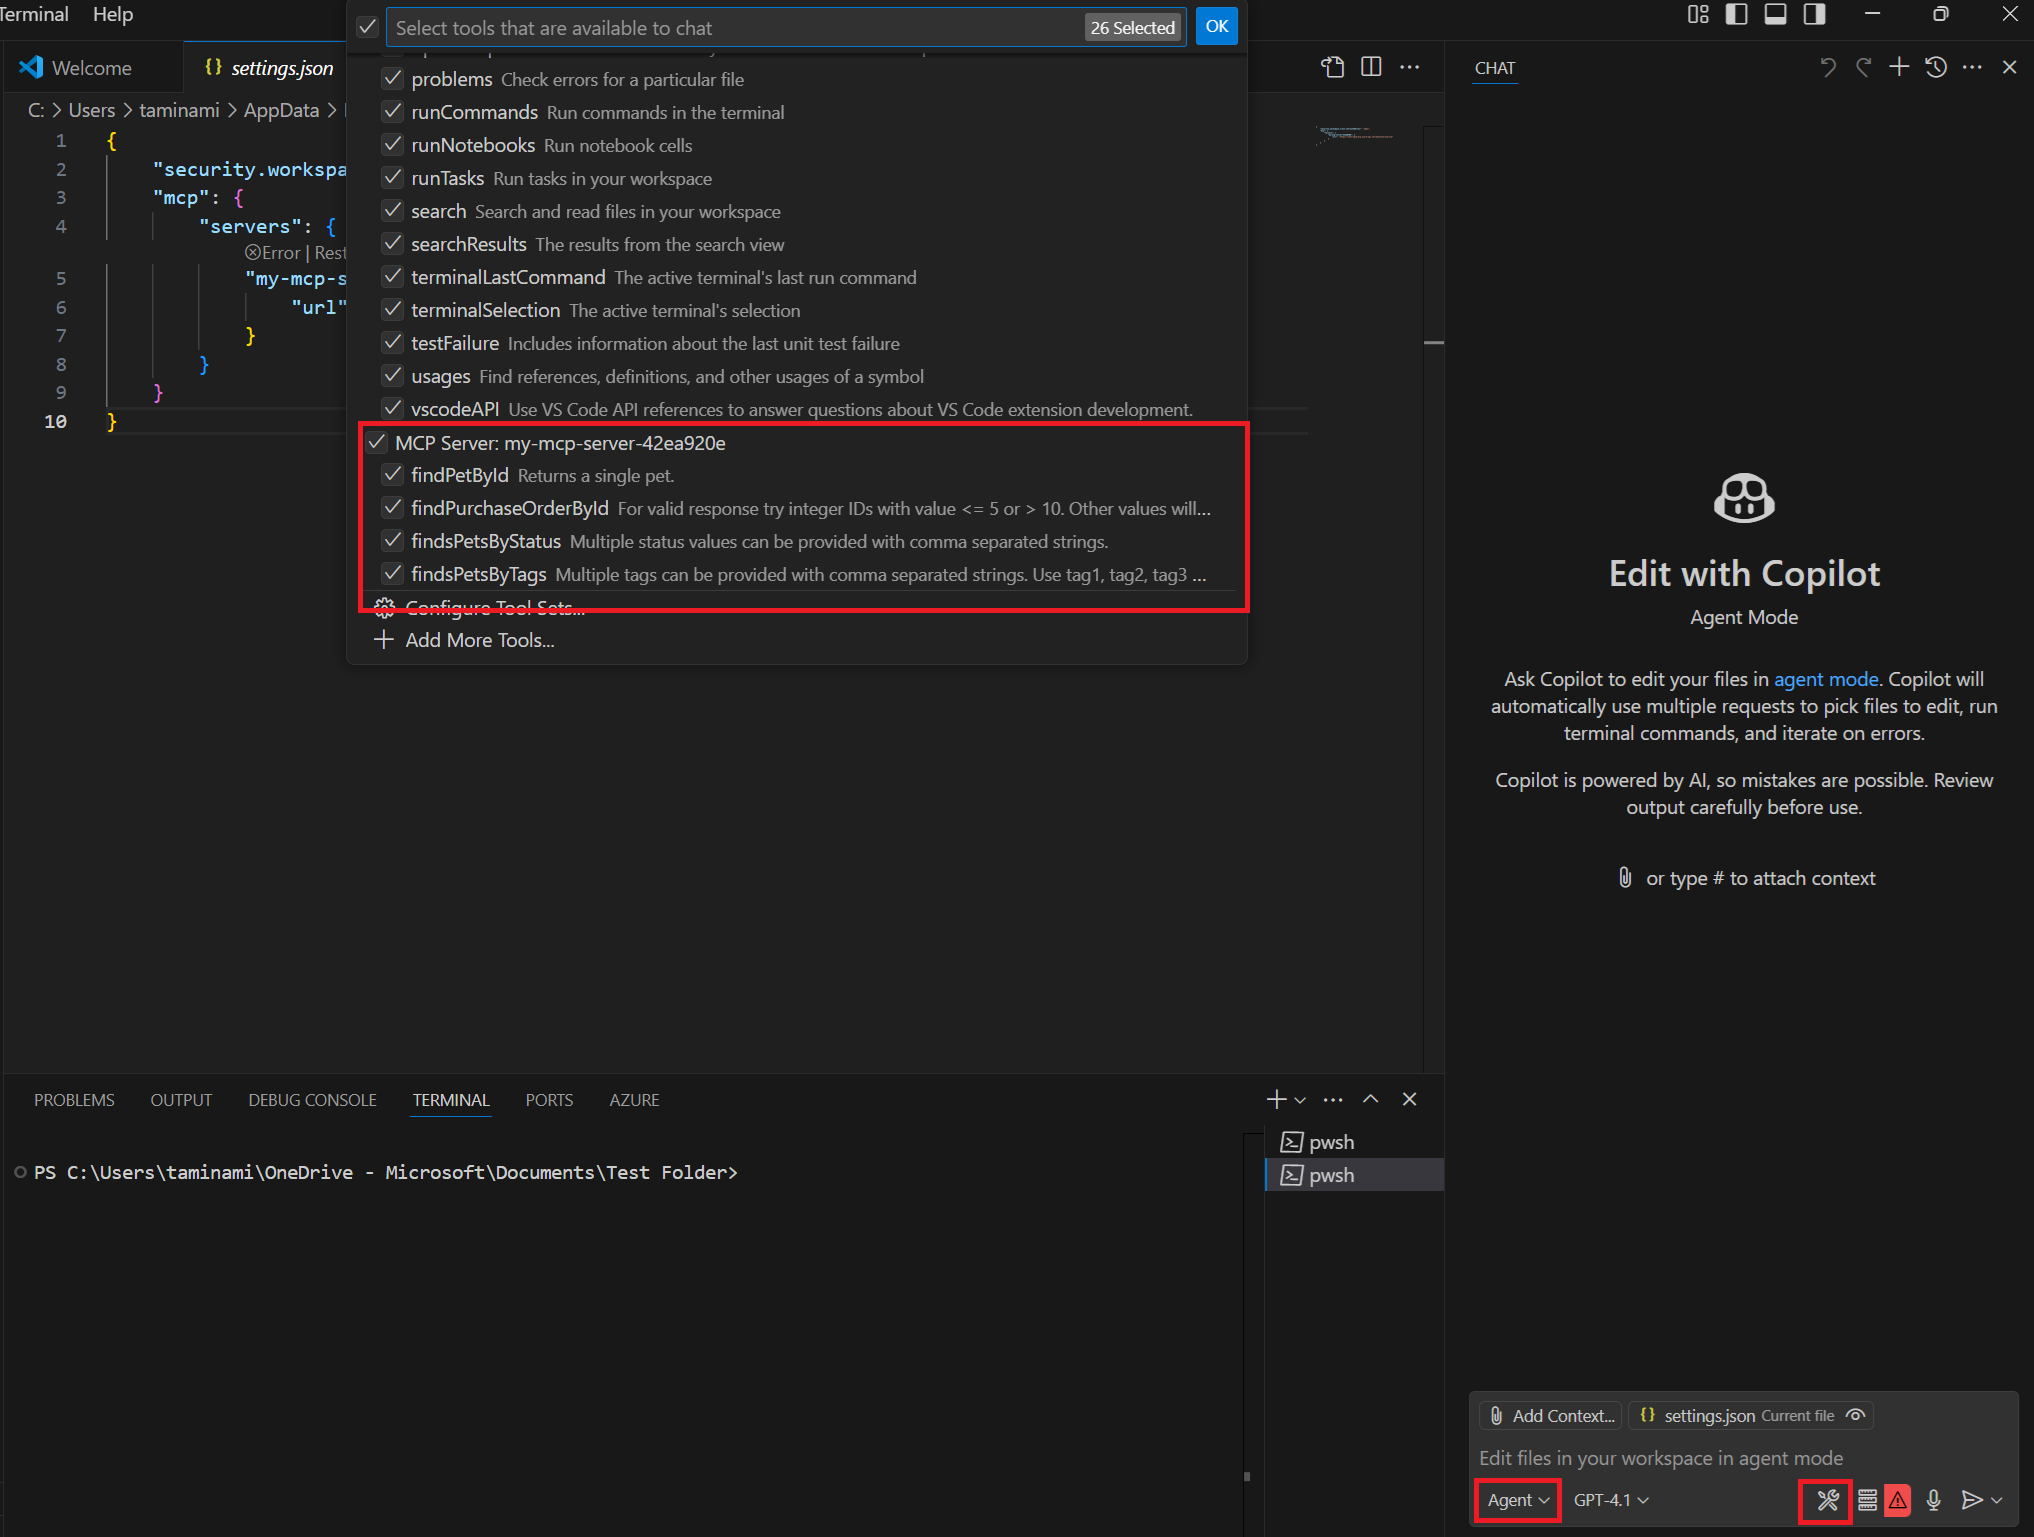Open the Agent mode dropdown
This screenshot has width=2034, height=1537.
coord(1517,1499)
